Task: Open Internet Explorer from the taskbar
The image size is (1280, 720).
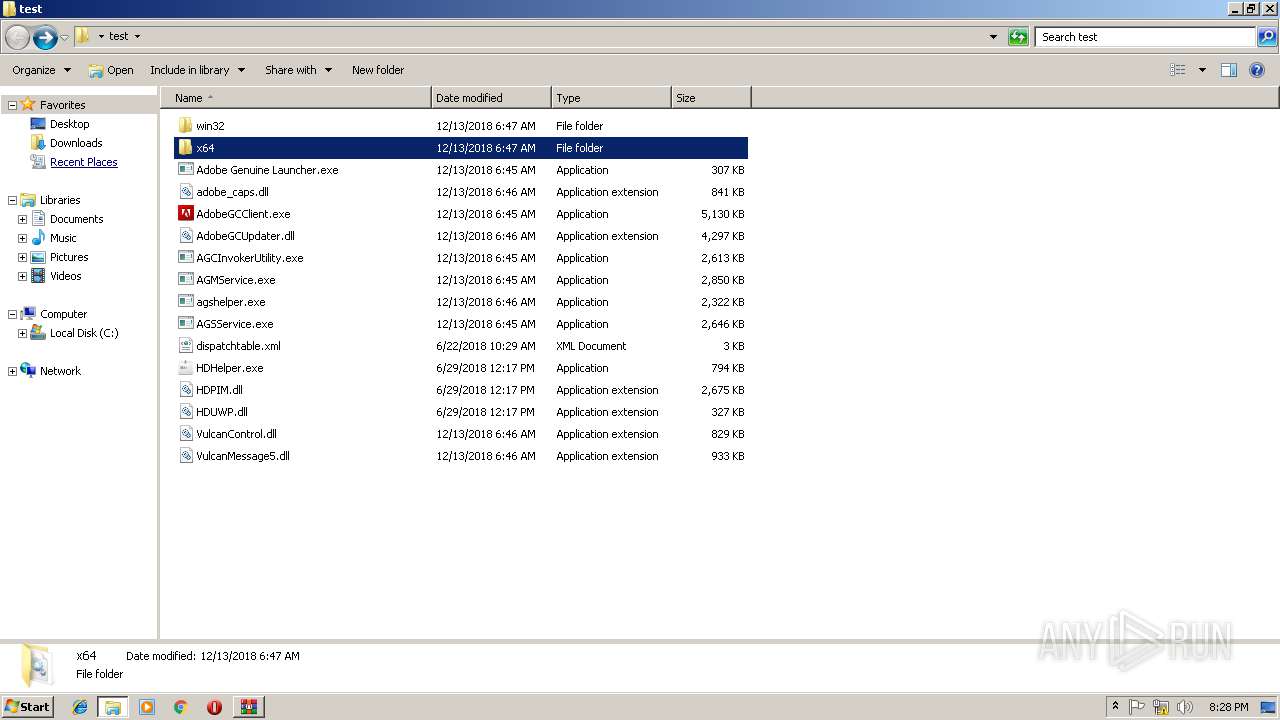Action: click(80, 707)
